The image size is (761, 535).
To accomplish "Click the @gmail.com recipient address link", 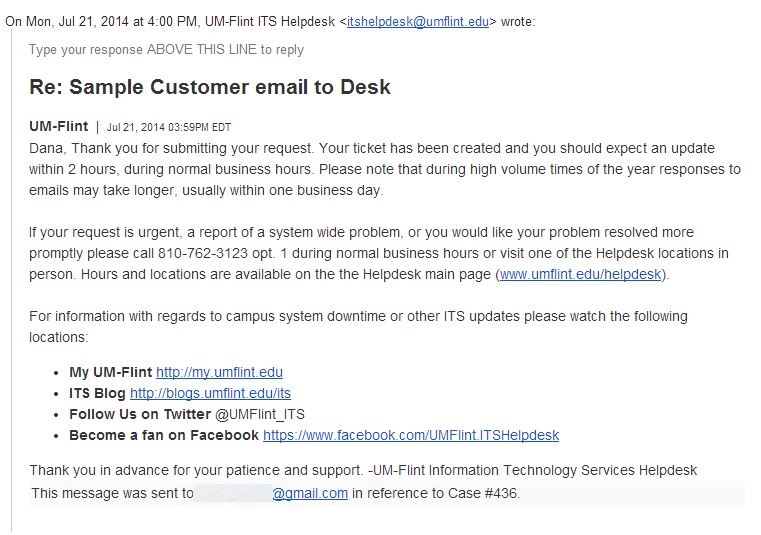I will tap(310, 494).
